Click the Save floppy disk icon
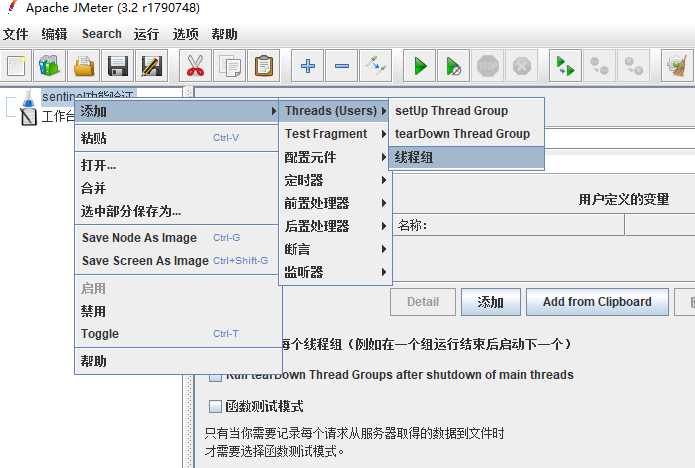Viewport: 695px width, 468px height. [x=117, y=66]
